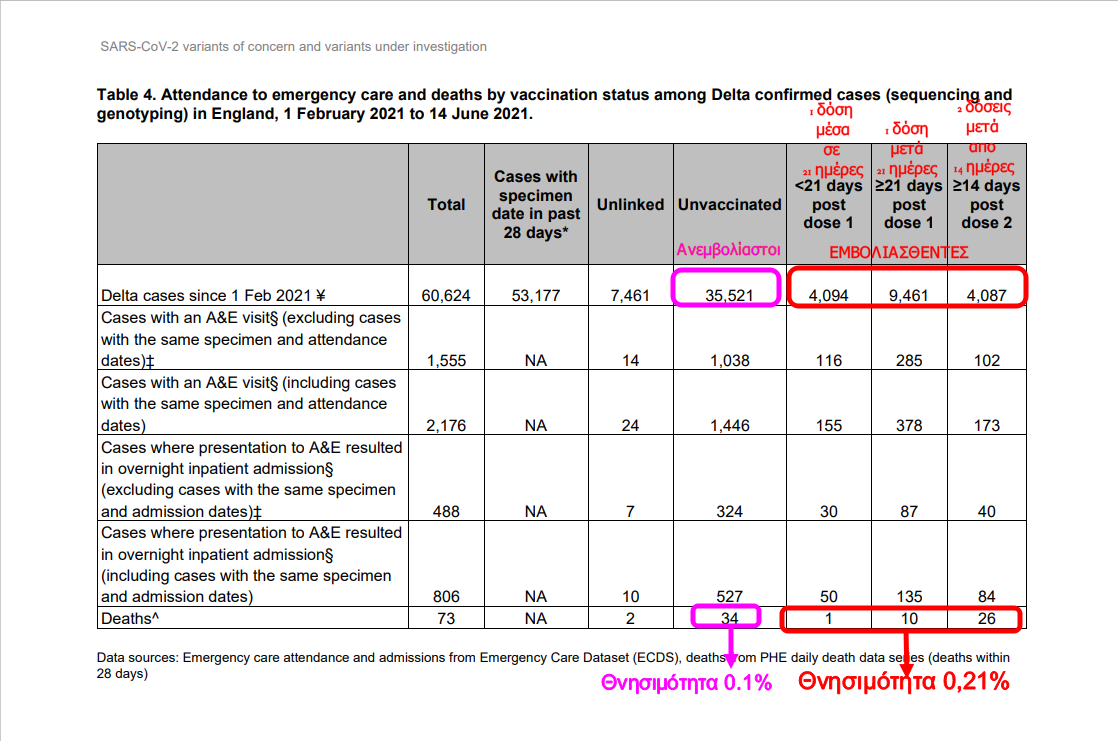
Task: Click the 60,624 total Delta cases cell
Action: 446,296
